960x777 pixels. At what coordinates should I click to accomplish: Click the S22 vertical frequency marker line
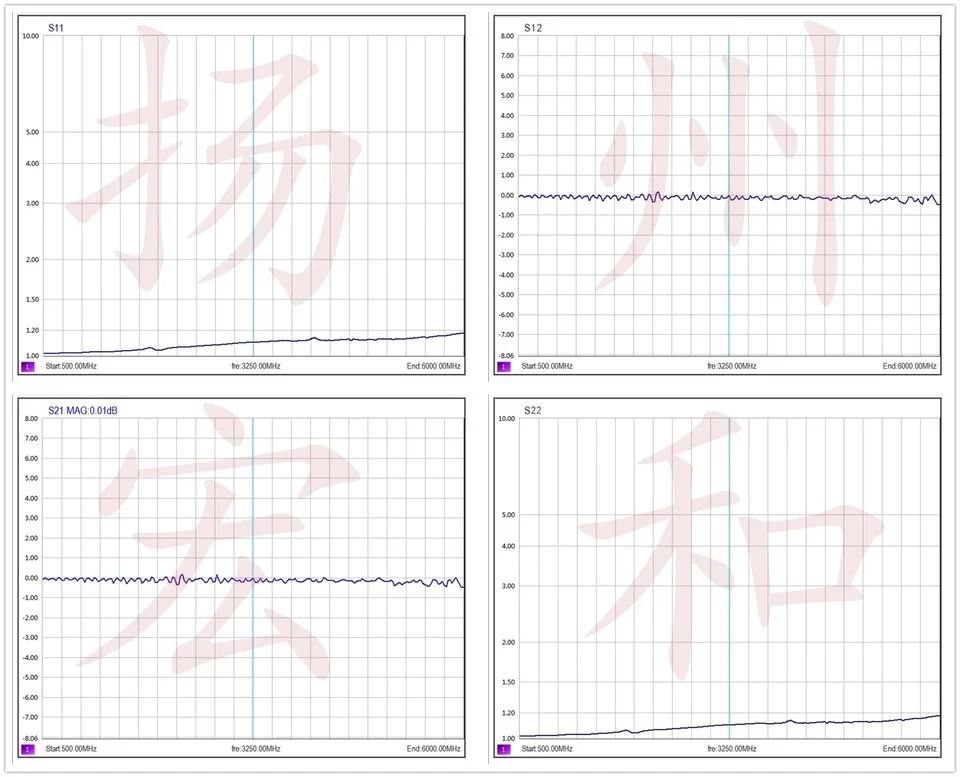(729, 579)
